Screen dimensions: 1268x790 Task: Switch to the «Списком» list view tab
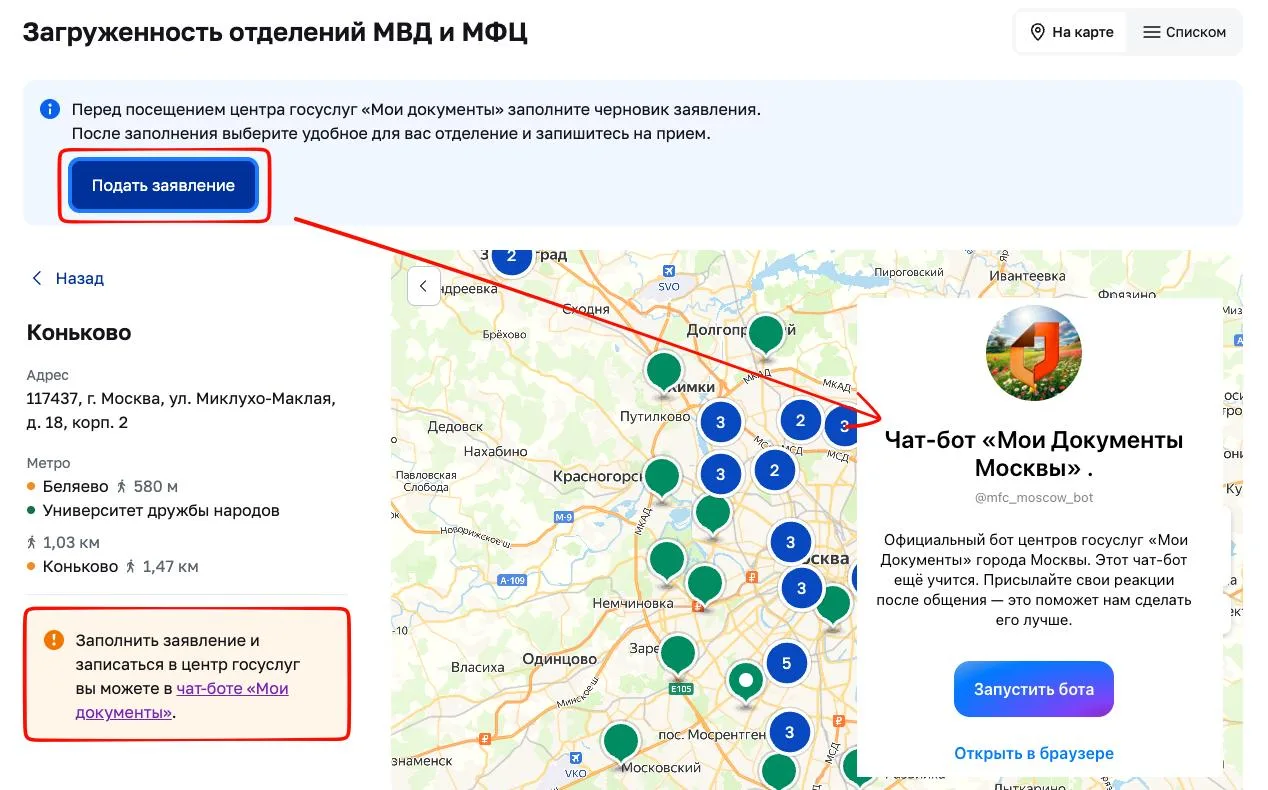tap(1184, 32)
